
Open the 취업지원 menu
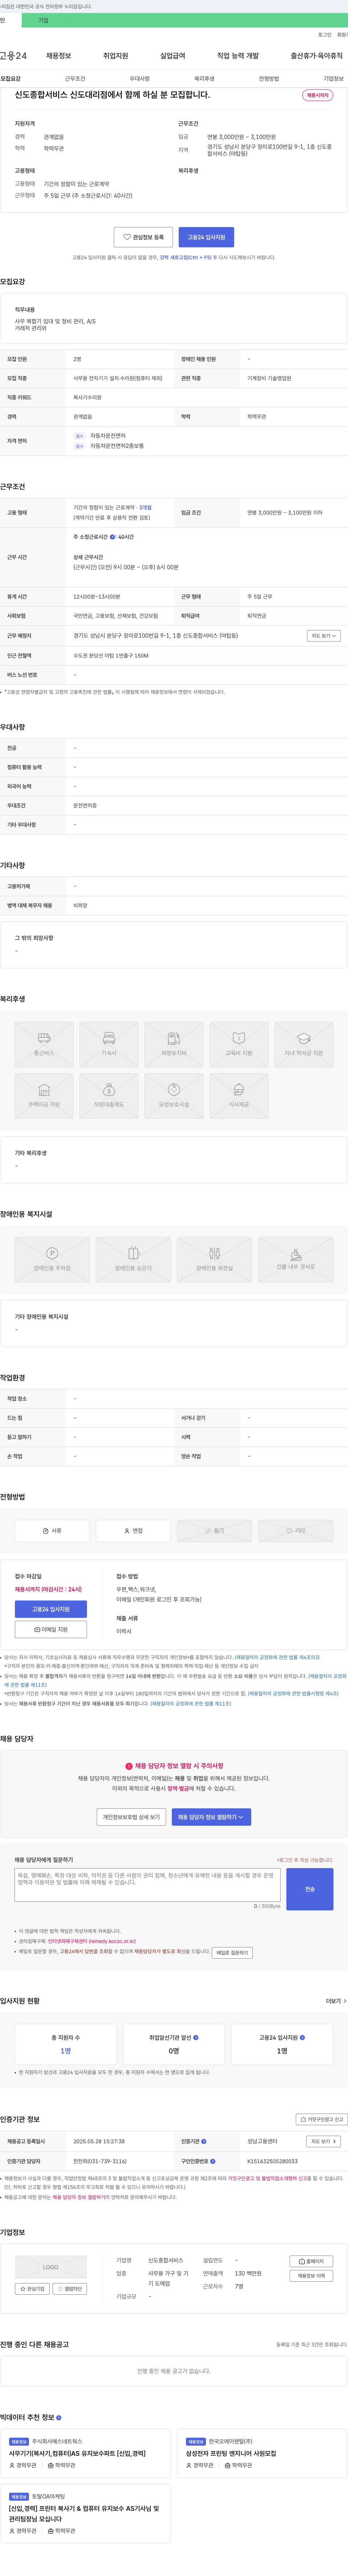click(x=116, y=56)
